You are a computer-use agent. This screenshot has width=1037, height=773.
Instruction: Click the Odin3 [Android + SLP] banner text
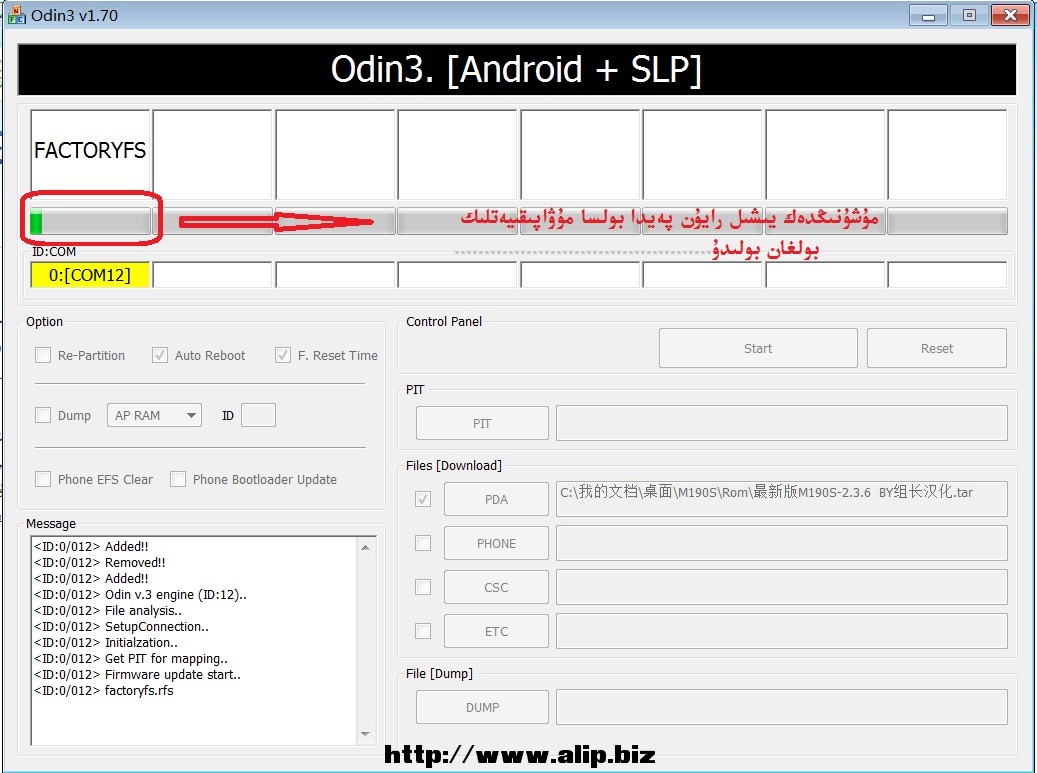(516, 69)
